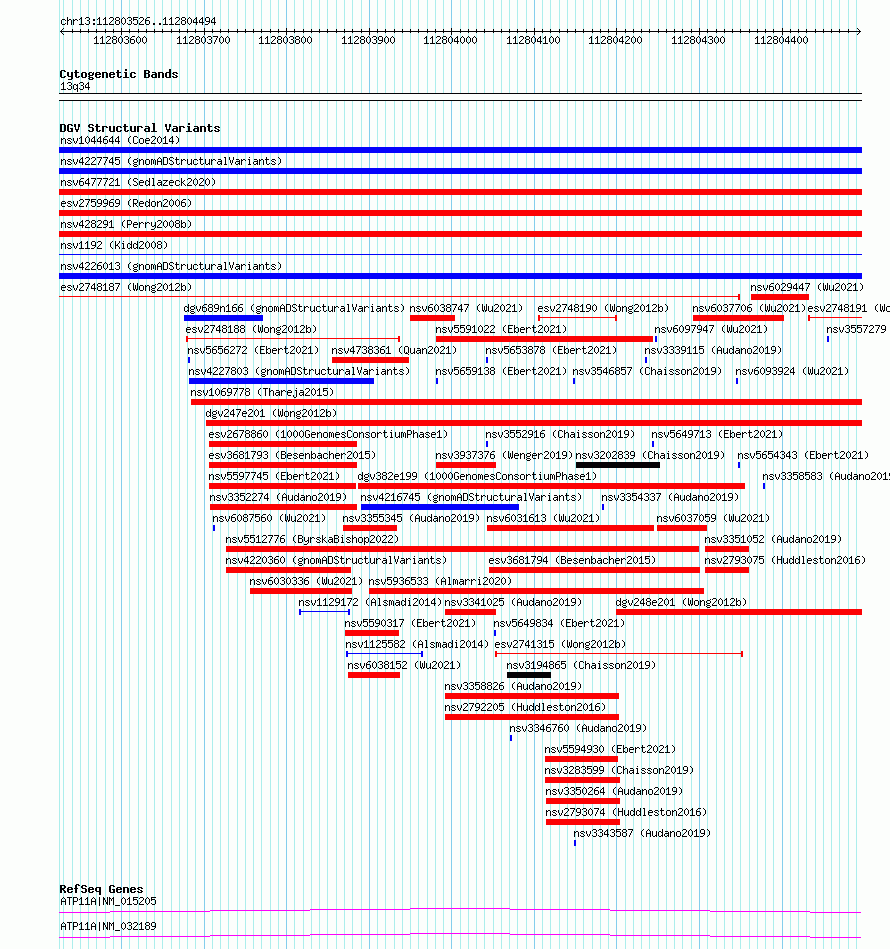Select nsv5936533 (Almarri2020) label
Image resolution: width=890 pixels, height=949 pixels.
pyautogui.click(x=440, y=582)
